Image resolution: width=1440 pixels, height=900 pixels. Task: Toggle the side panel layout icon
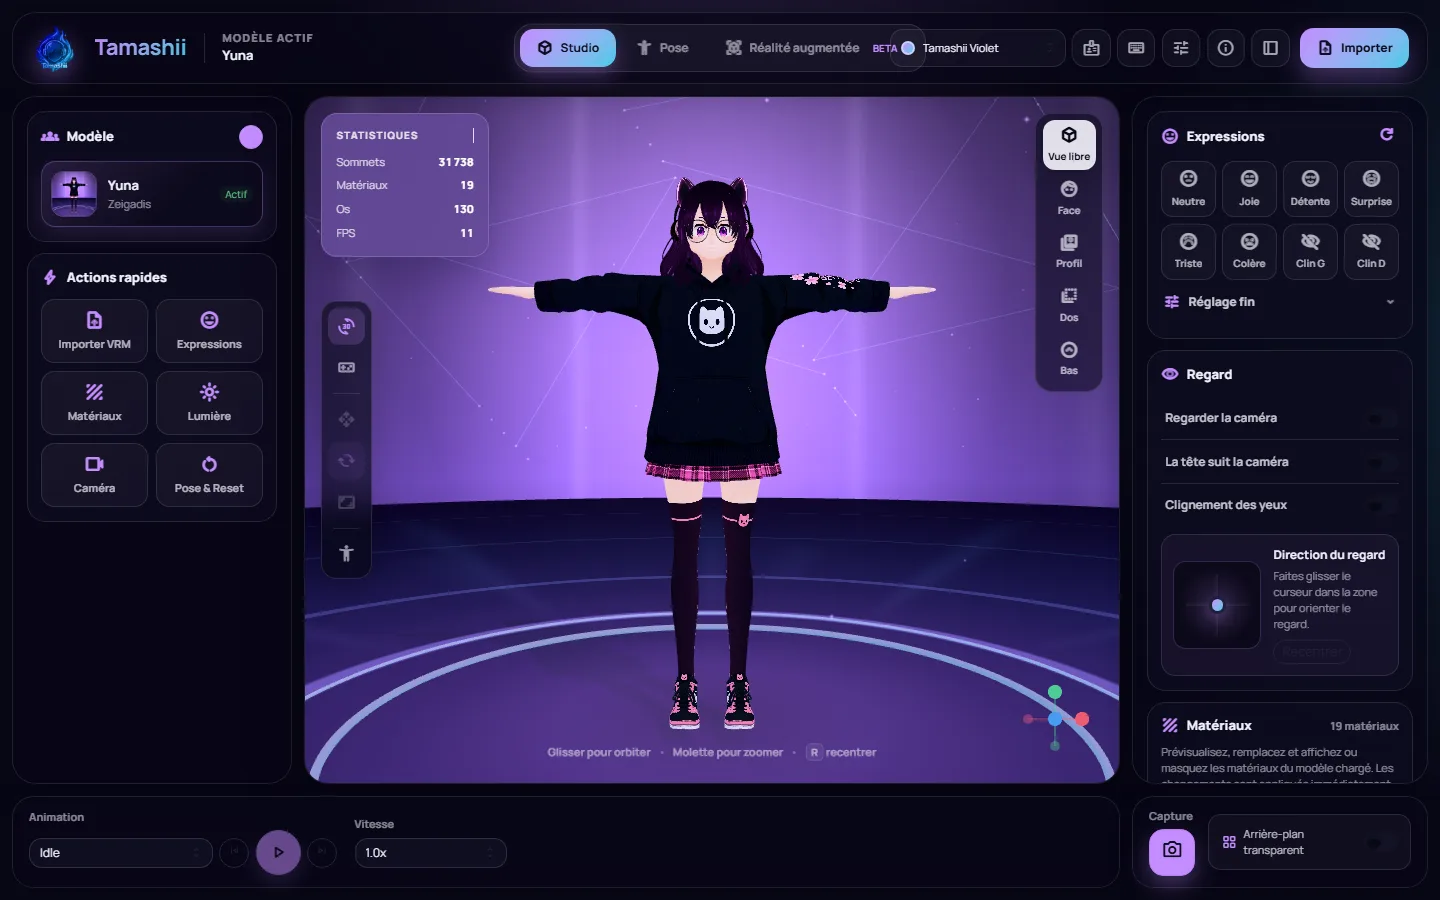click(1270, 48)
